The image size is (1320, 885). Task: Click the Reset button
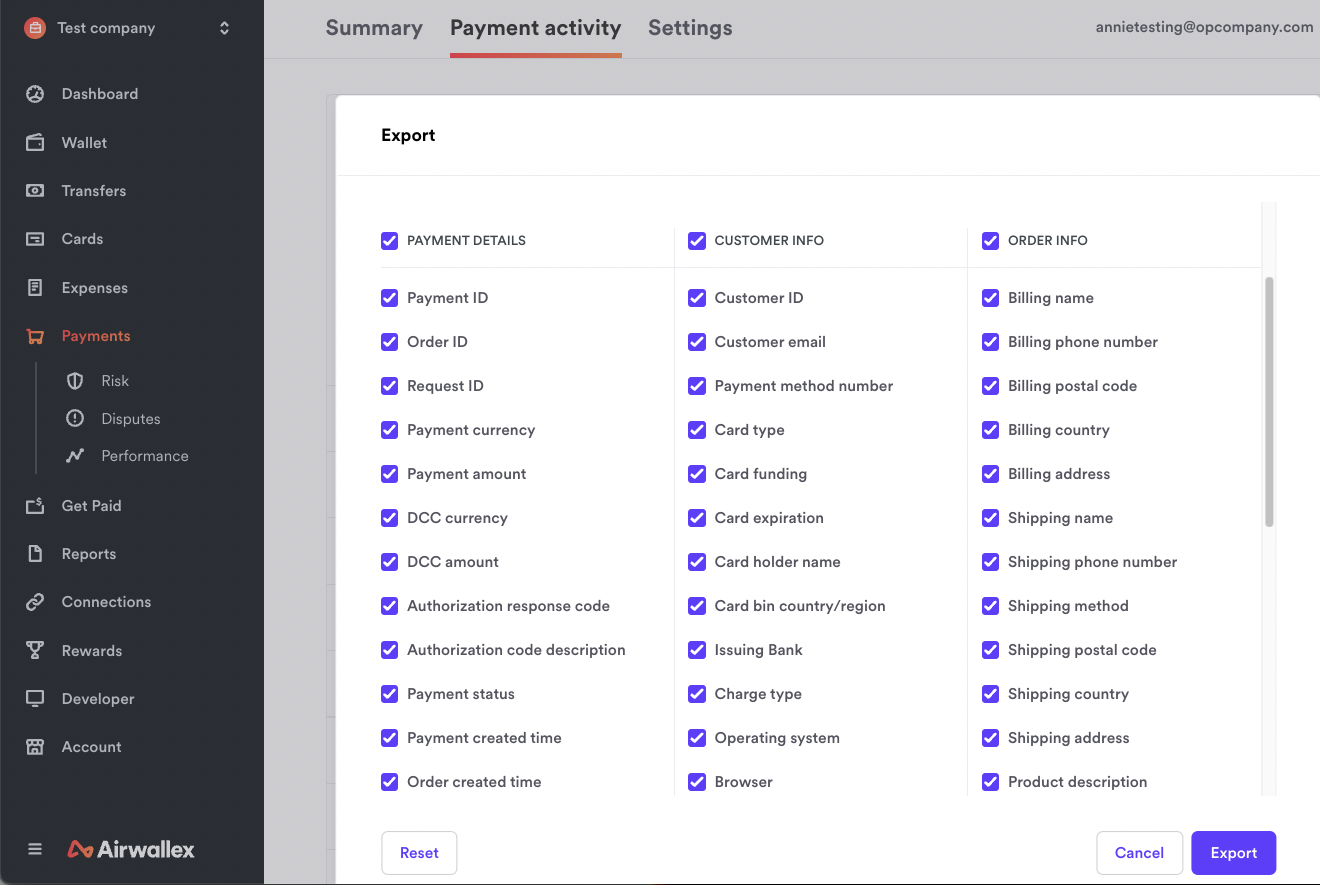click(x=419, y=853)
